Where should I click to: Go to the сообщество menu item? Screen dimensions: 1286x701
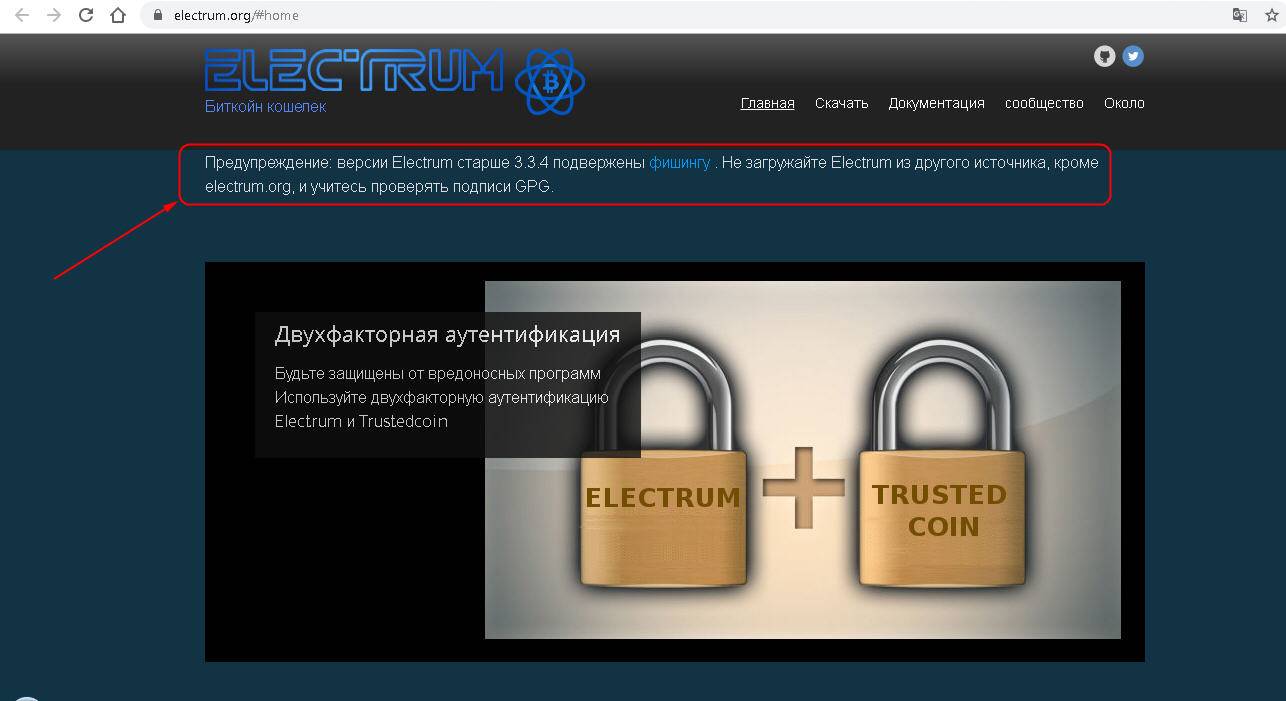click(x=1044, y=103)
